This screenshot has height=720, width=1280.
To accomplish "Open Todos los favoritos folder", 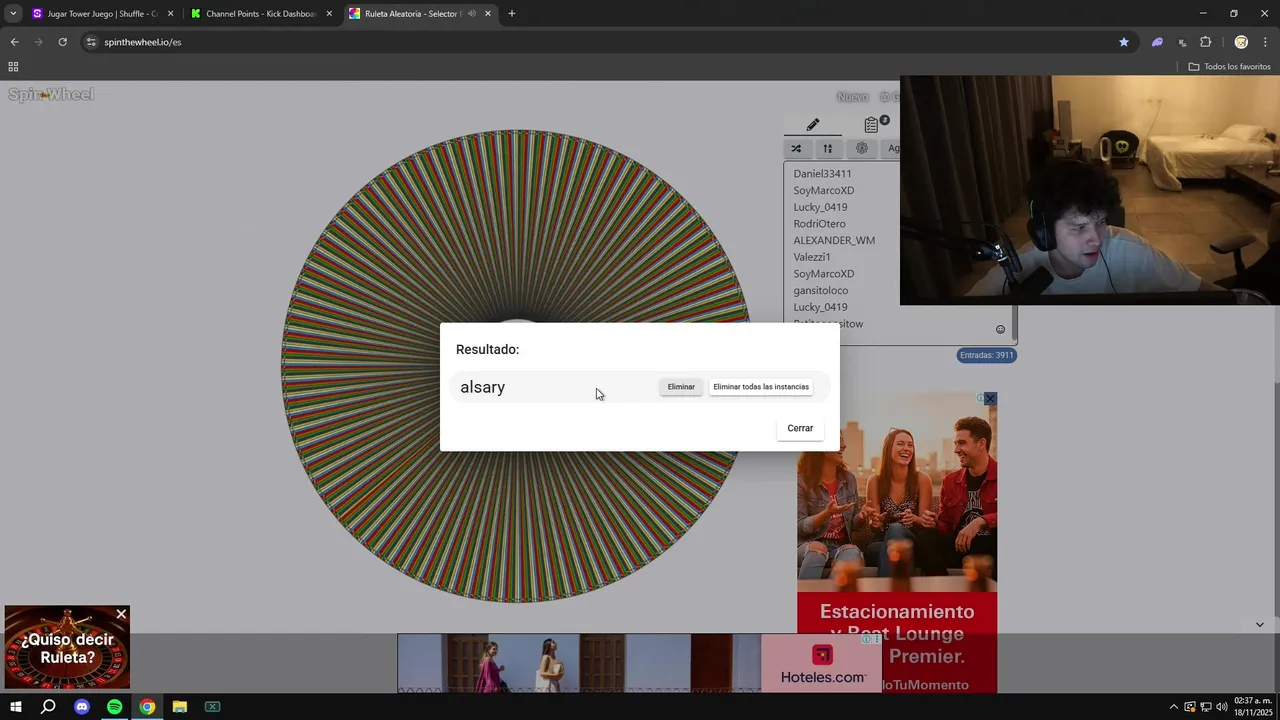I will (x=1229, y=67).
